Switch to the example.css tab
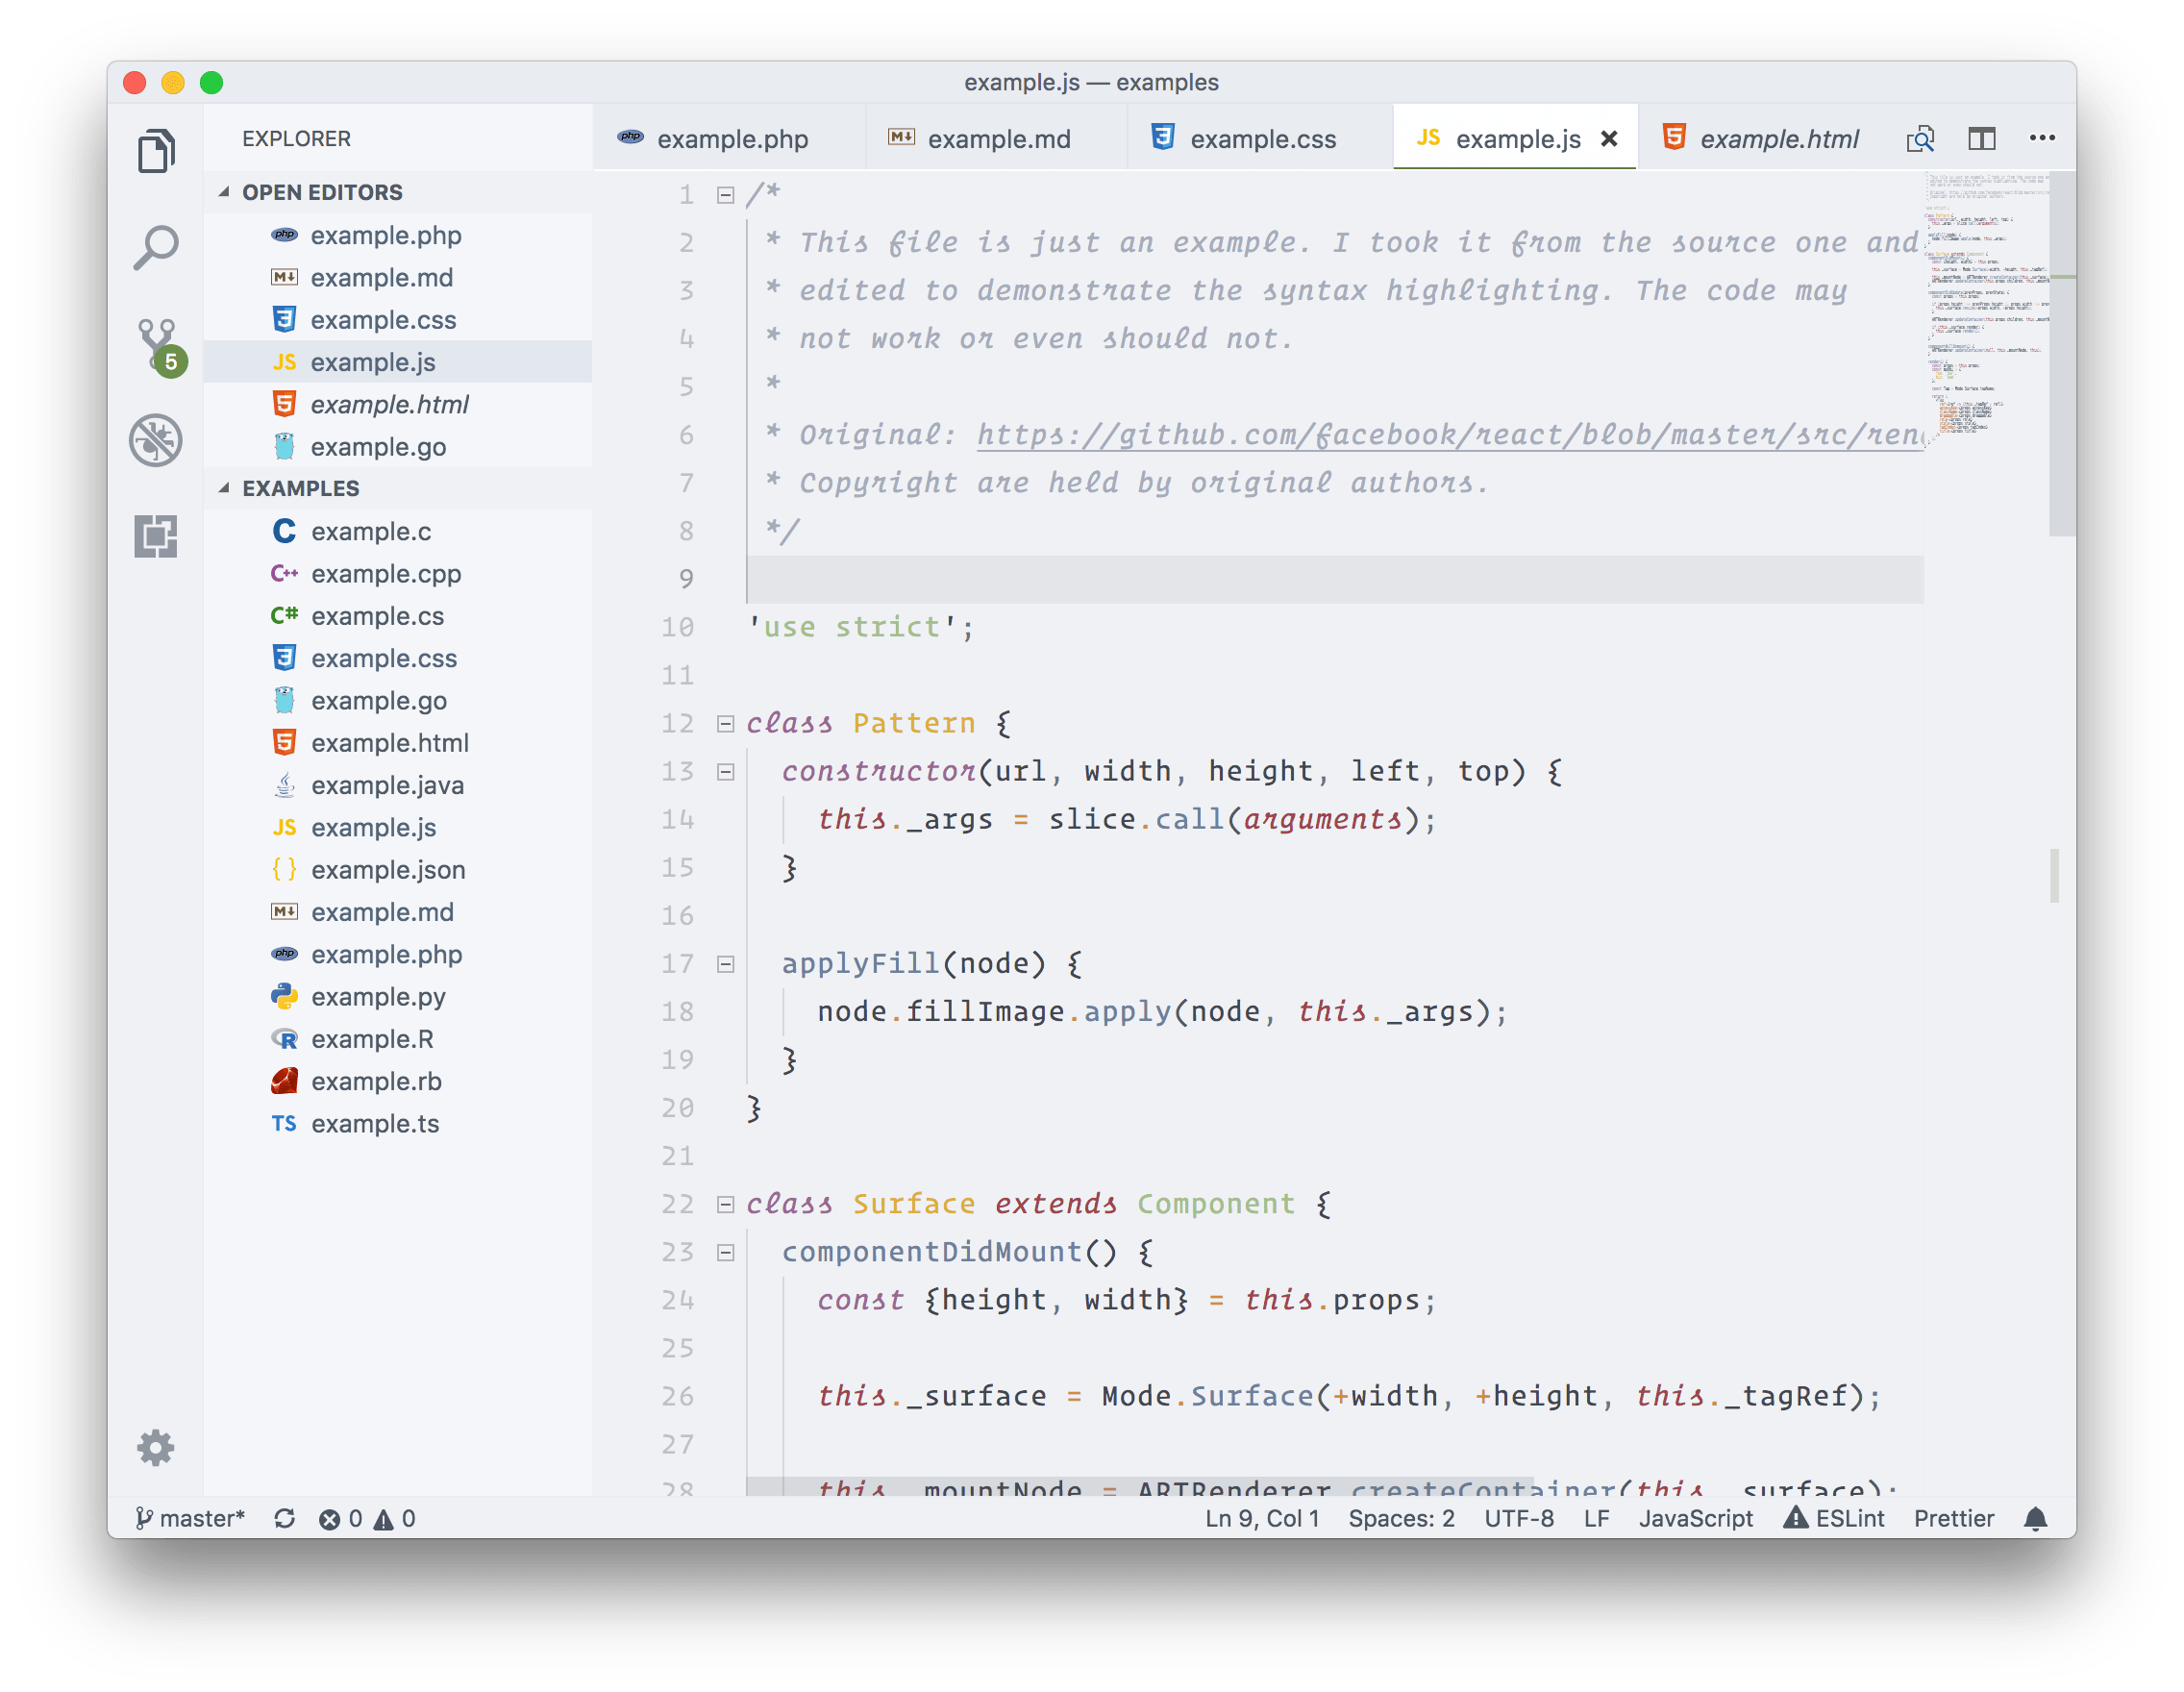The width and height of the screenshot is (2184, 1692). [1262, 139]
